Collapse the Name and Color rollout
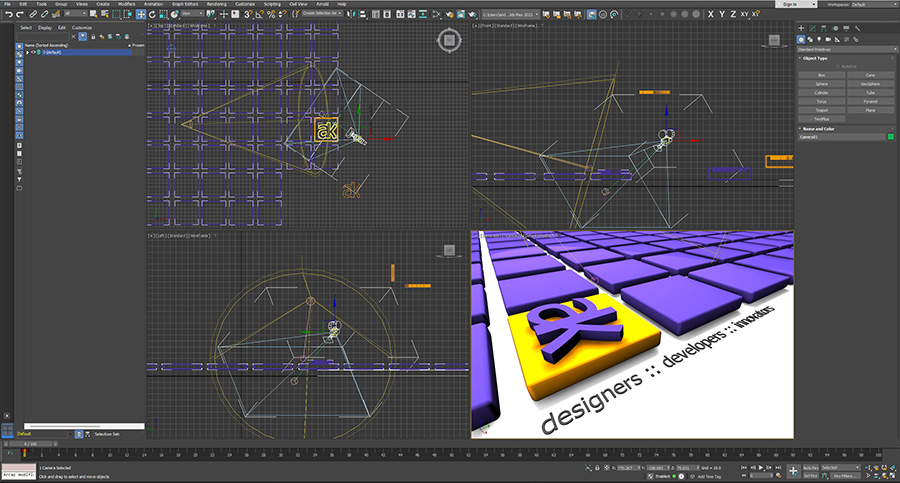 pyautogui.click(x=847, y=129)
